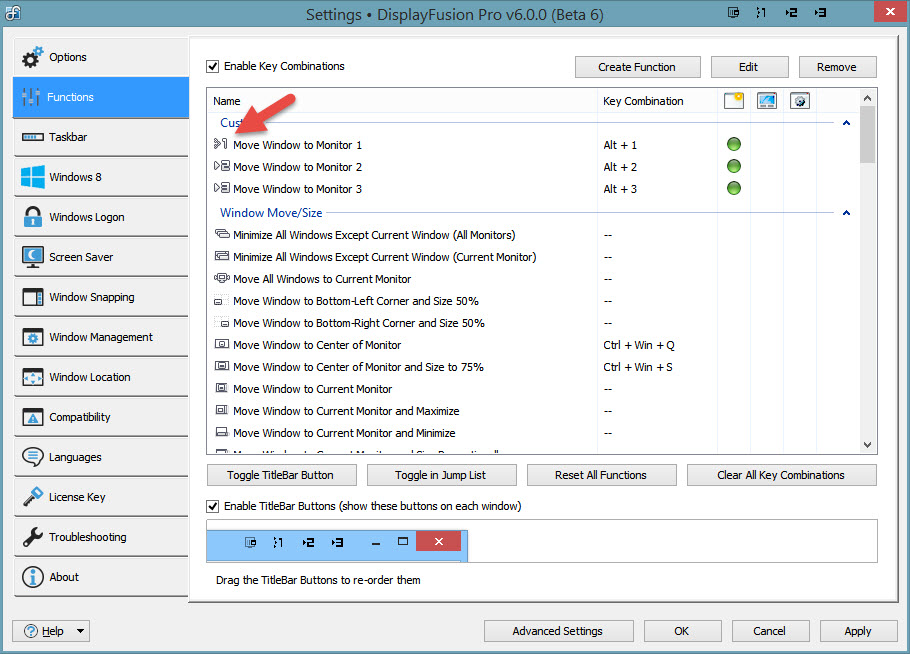Viewport: 910px width, 654px height.
Task: Switch to the Taskbar settings tab
Action: [x=101, y=137]
